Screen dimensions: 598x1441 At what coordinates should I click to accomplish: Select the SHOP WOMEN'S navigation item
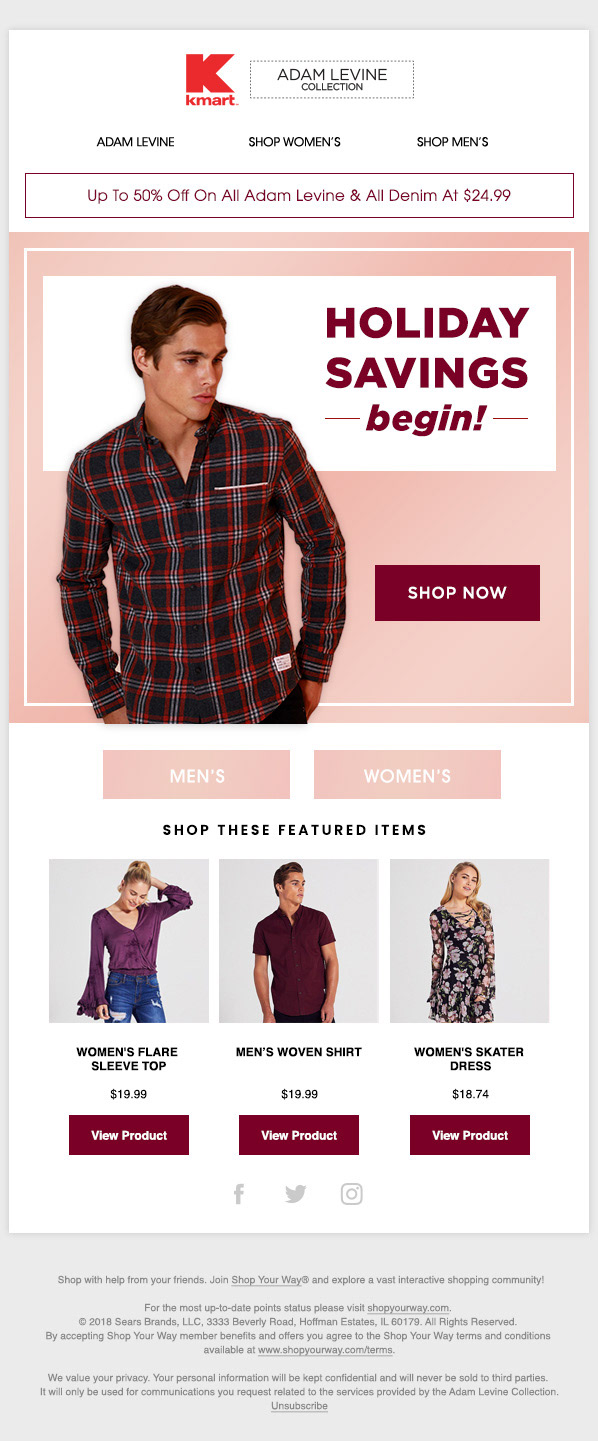[x=294, y=142]
